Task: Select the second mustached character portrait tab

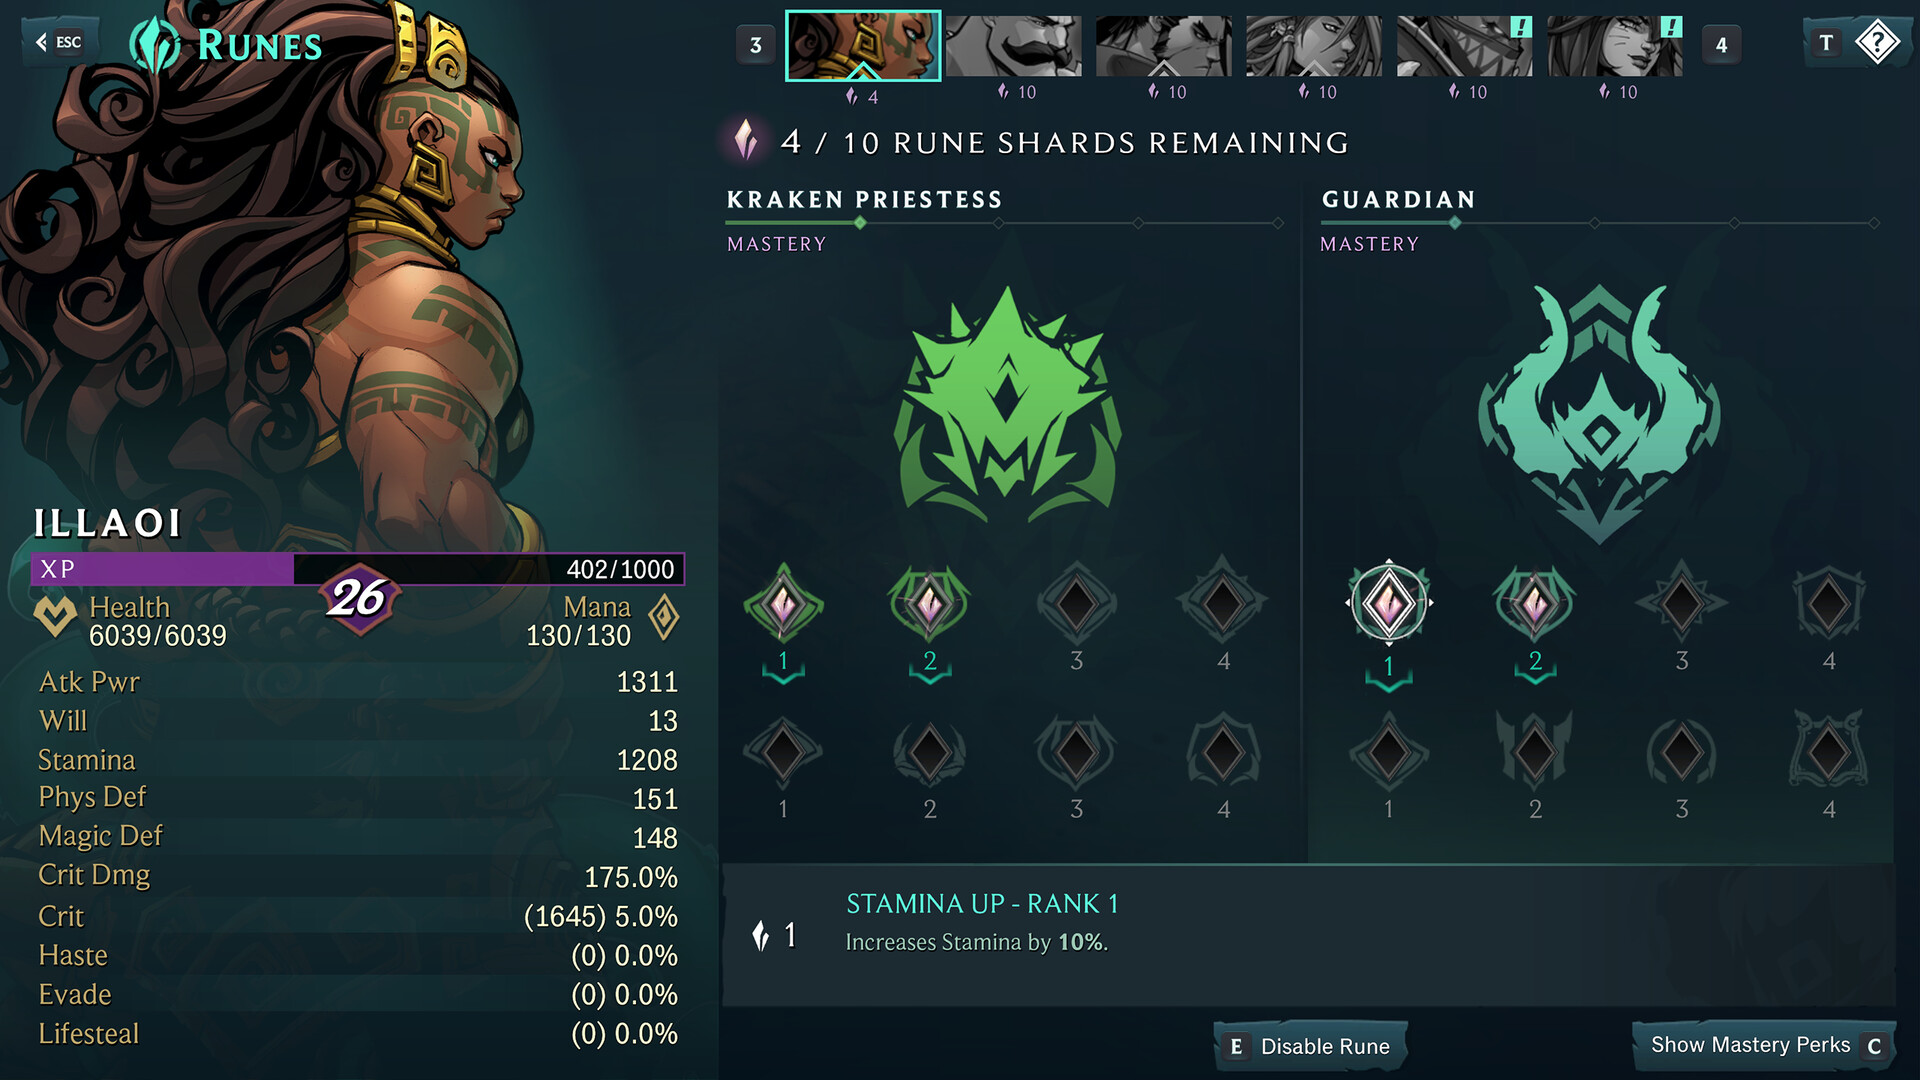Action: pos(1013,46)
